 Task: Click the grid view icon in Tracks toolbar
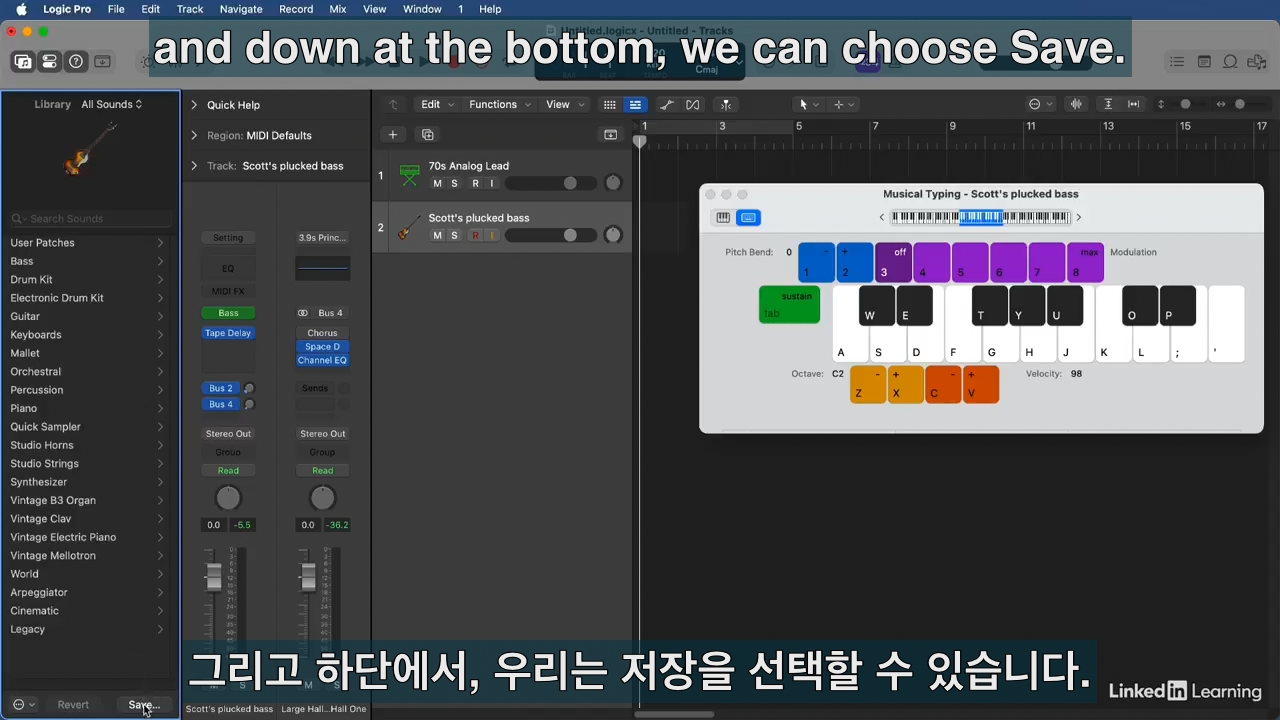click(x=609, y=104)
